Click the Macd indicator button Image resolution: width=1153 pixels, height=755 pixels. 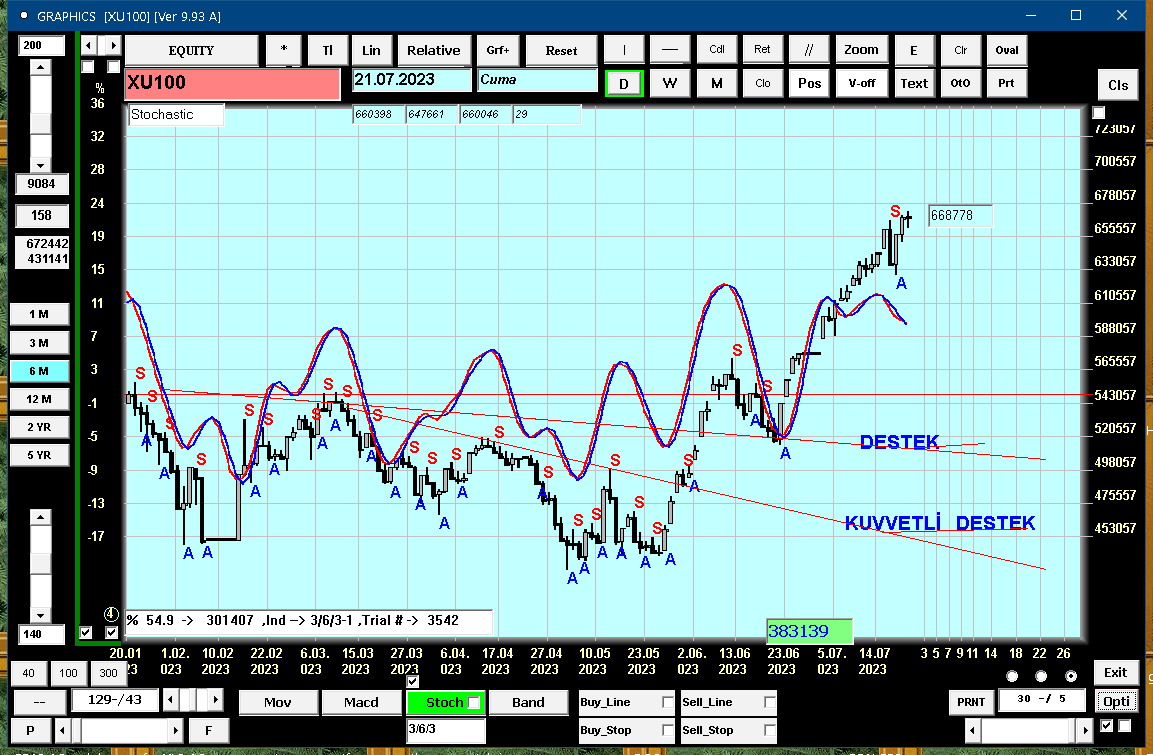(x=361, y=702)
